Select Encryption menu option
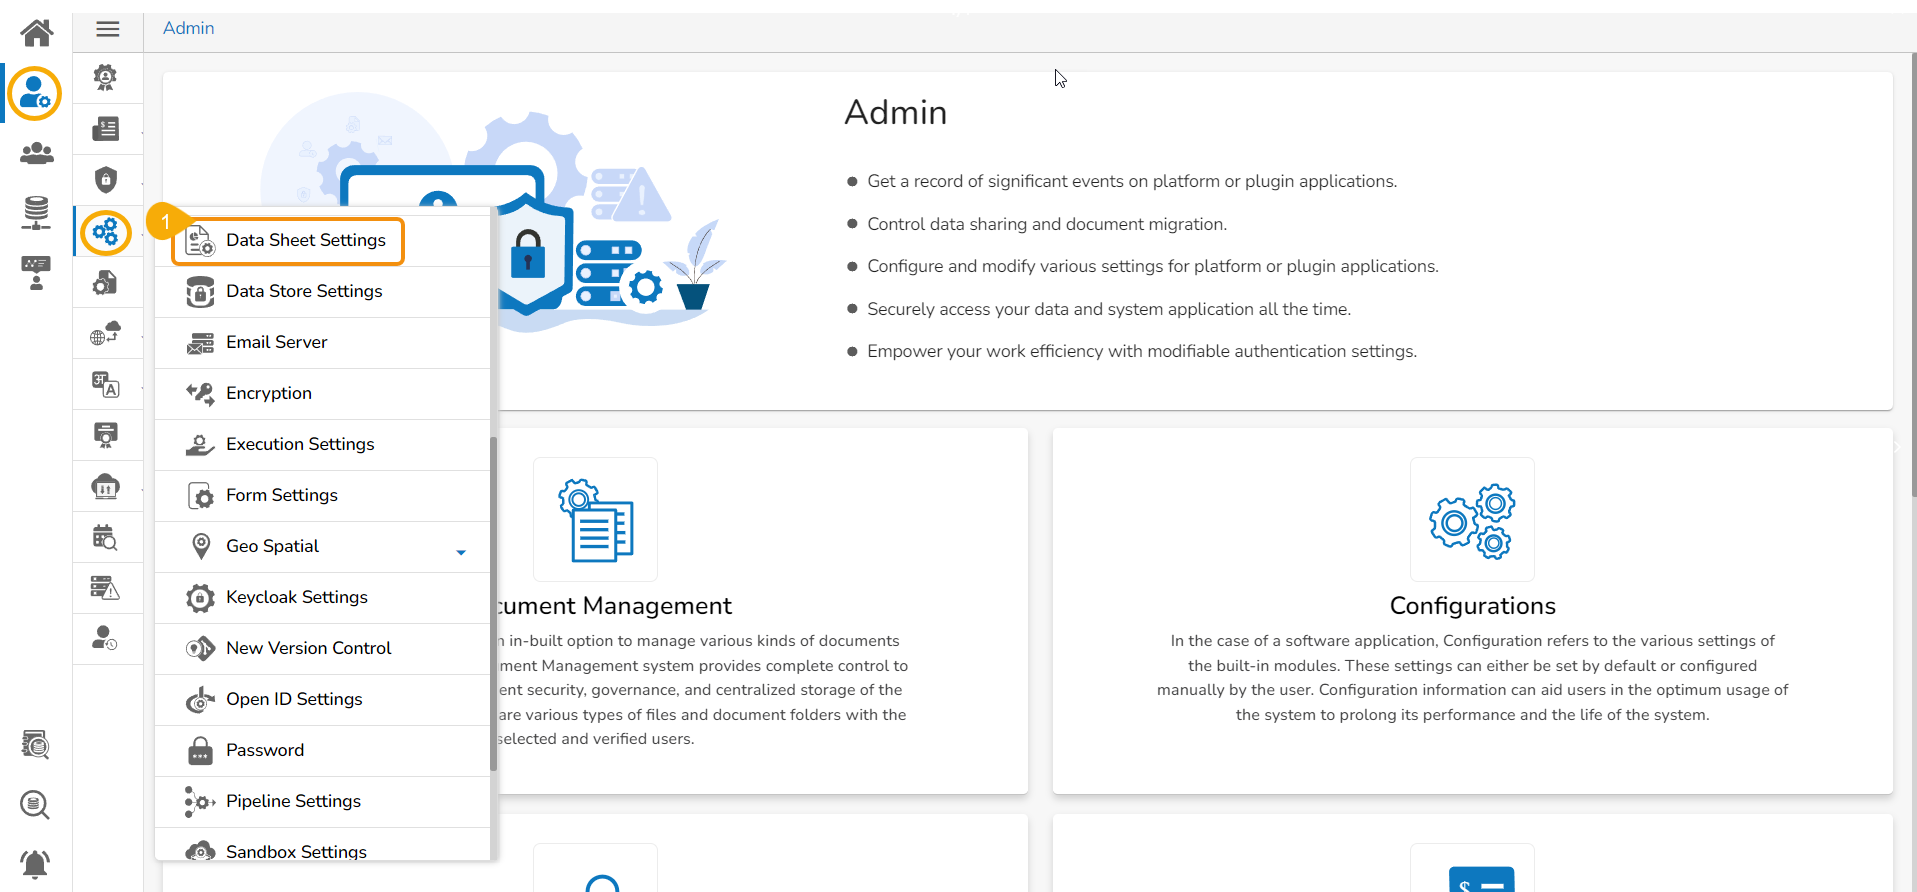 [x=268, y=393]
